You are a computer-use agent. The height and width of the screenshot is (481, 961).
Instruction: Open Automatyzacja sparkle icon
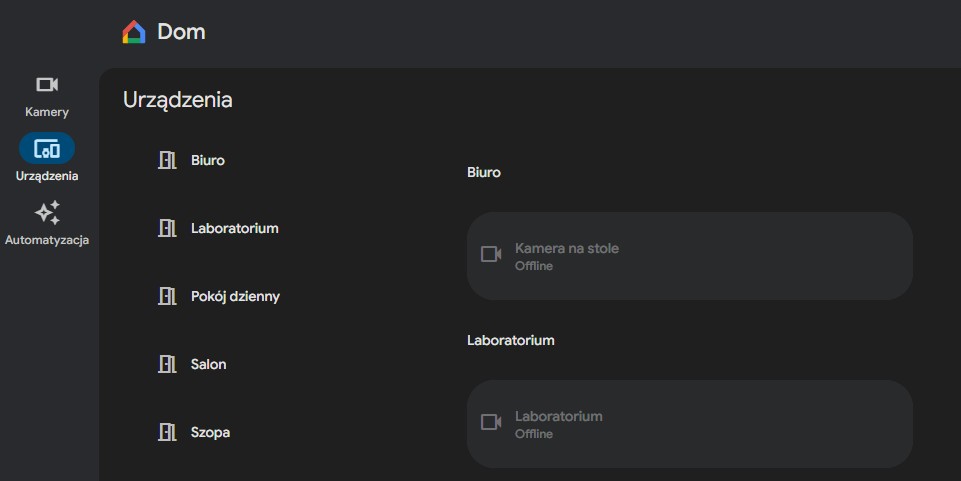[x=47, y=213]
